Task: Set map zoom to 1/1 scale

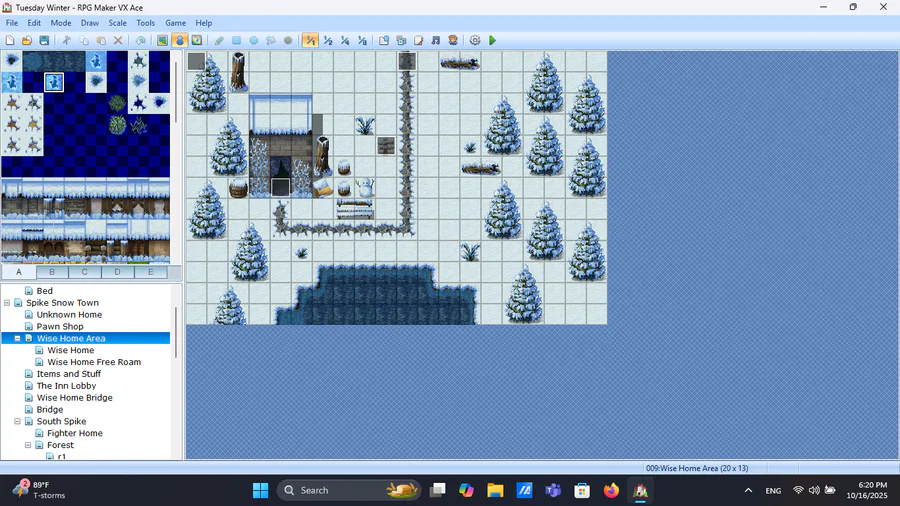Action: tap(311, 40)
